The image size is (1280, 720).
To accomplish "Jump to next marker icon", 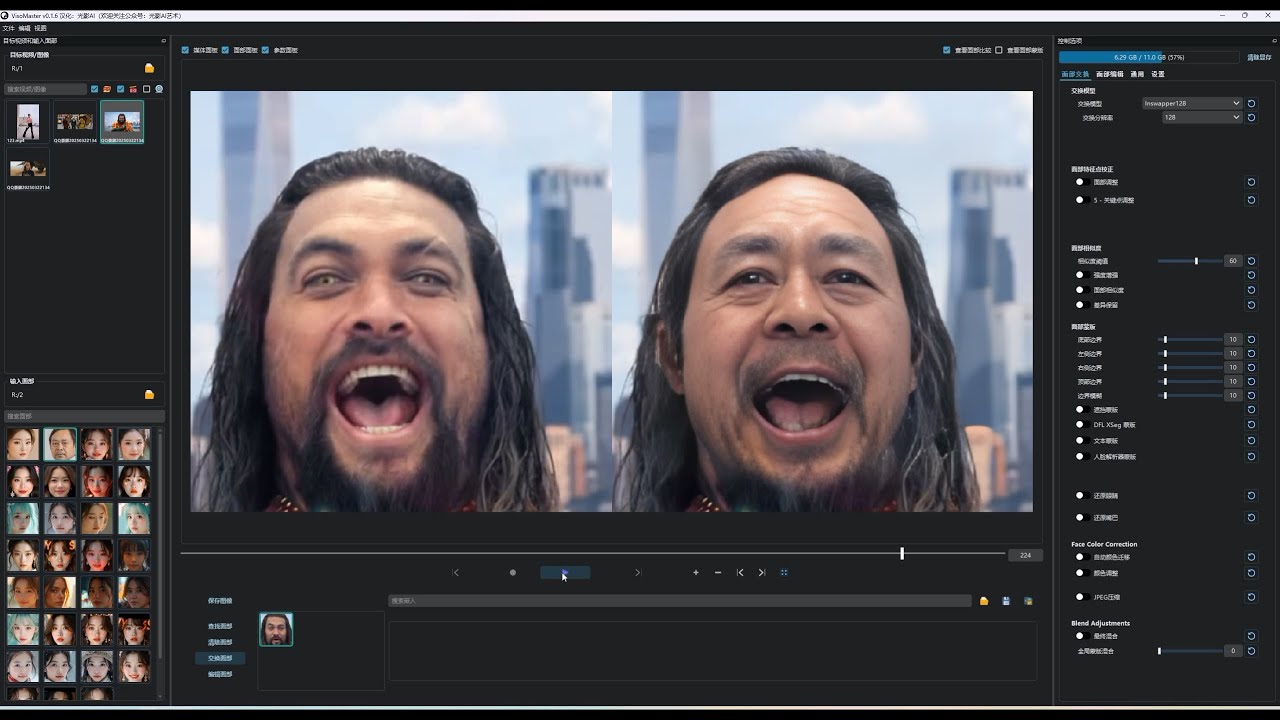I will coord(762,573).
